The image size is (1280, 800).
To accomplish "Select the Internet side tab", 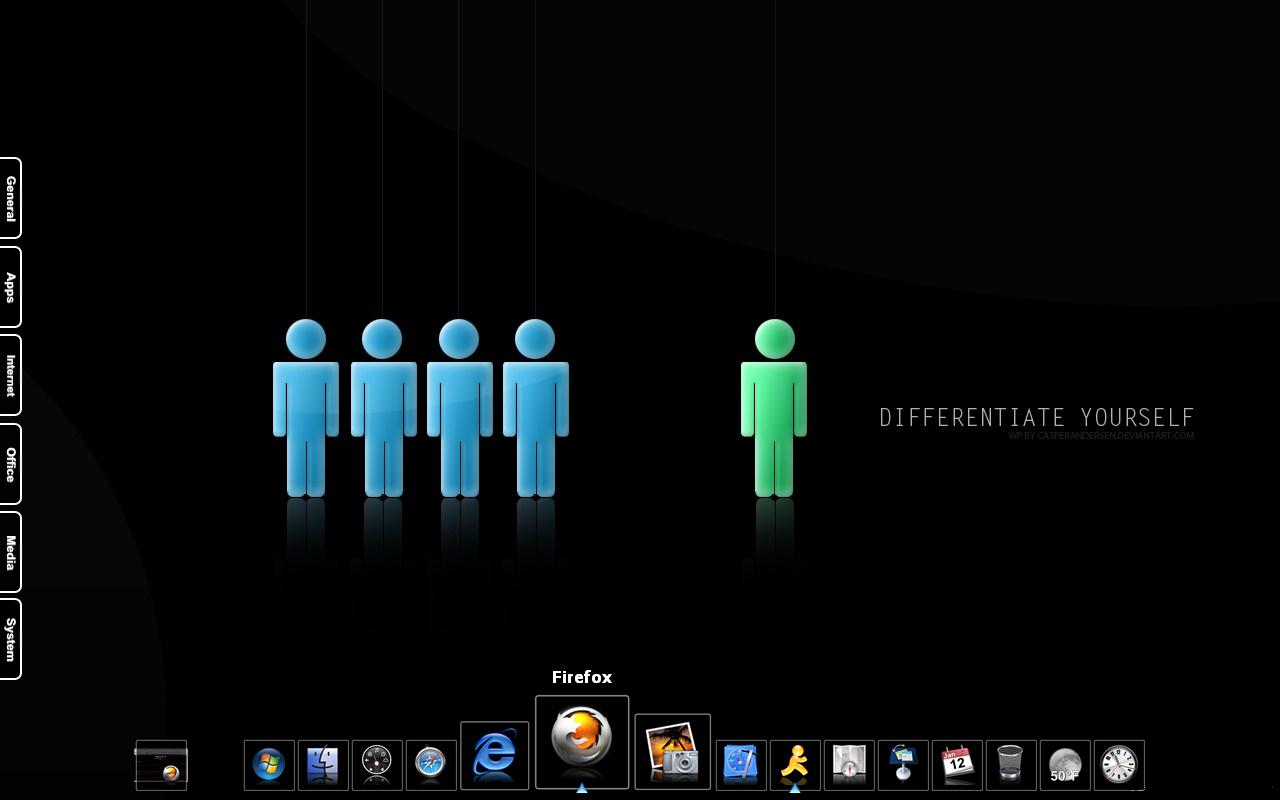I will [10, 375].
